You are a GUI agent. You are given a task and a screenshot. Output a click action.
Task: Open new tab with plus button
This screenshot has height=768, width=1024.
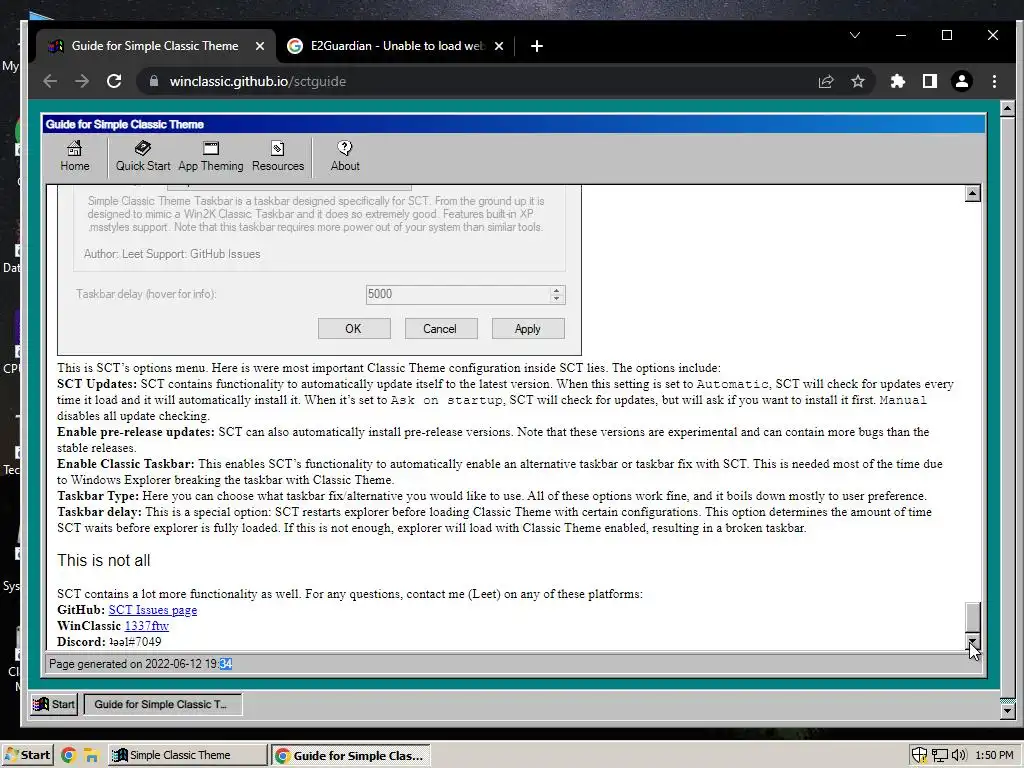537,46
